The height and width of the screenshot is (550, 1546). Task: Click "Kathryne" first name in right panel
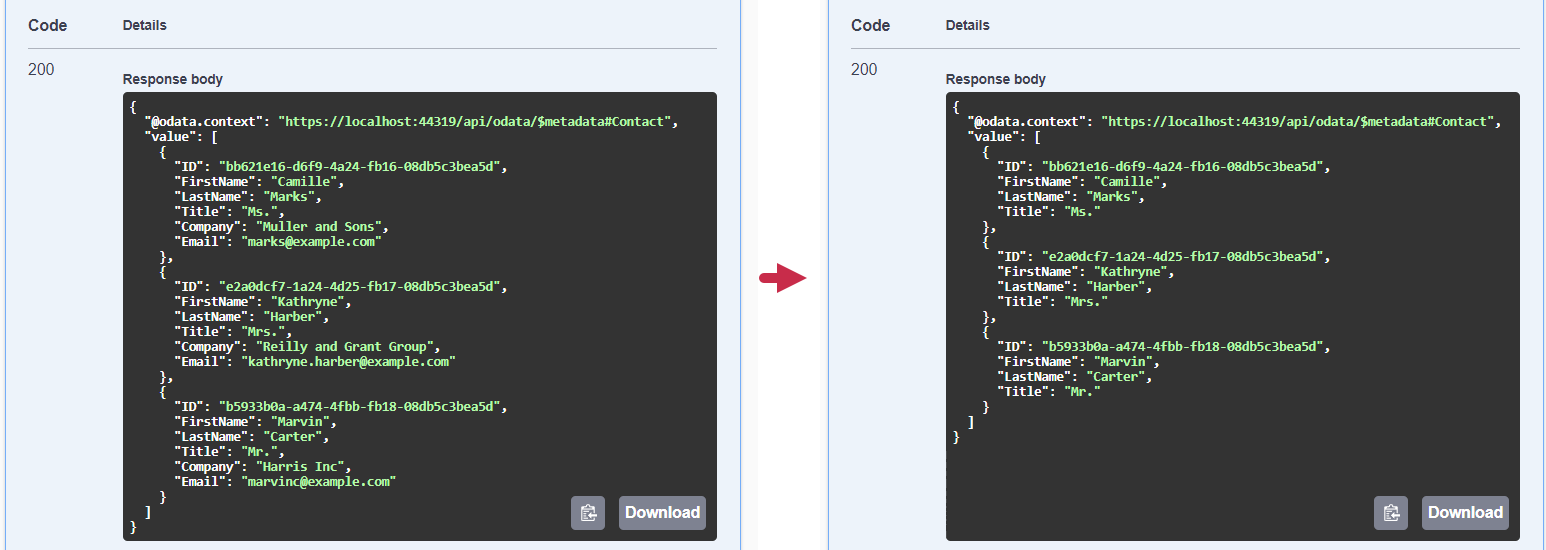coord(1130,272)
